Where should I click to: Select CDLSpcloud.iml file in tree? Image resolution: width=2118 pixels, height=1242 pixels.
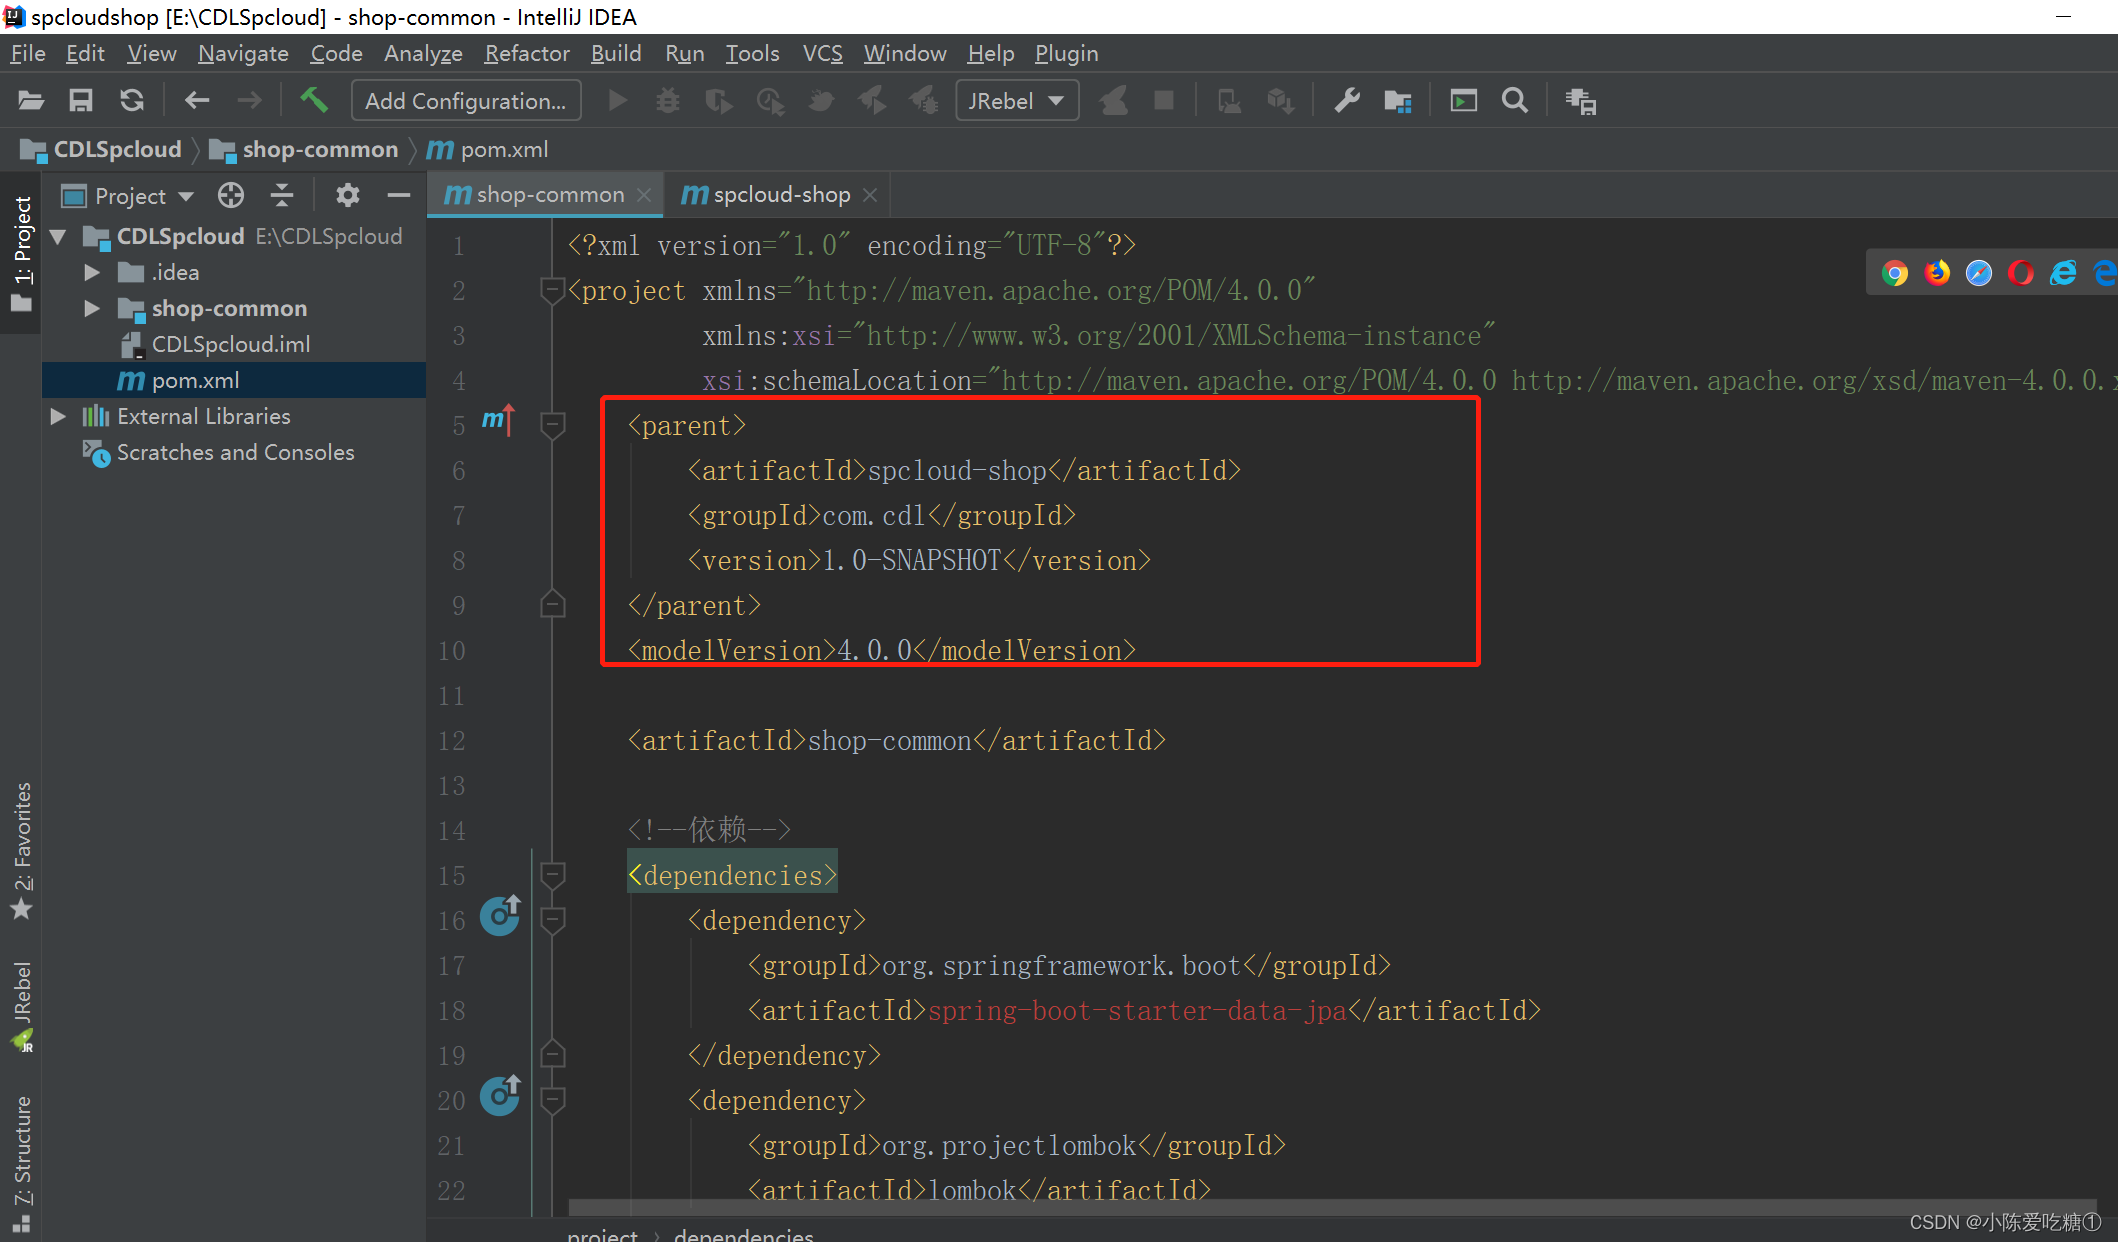tap(231, 344)
